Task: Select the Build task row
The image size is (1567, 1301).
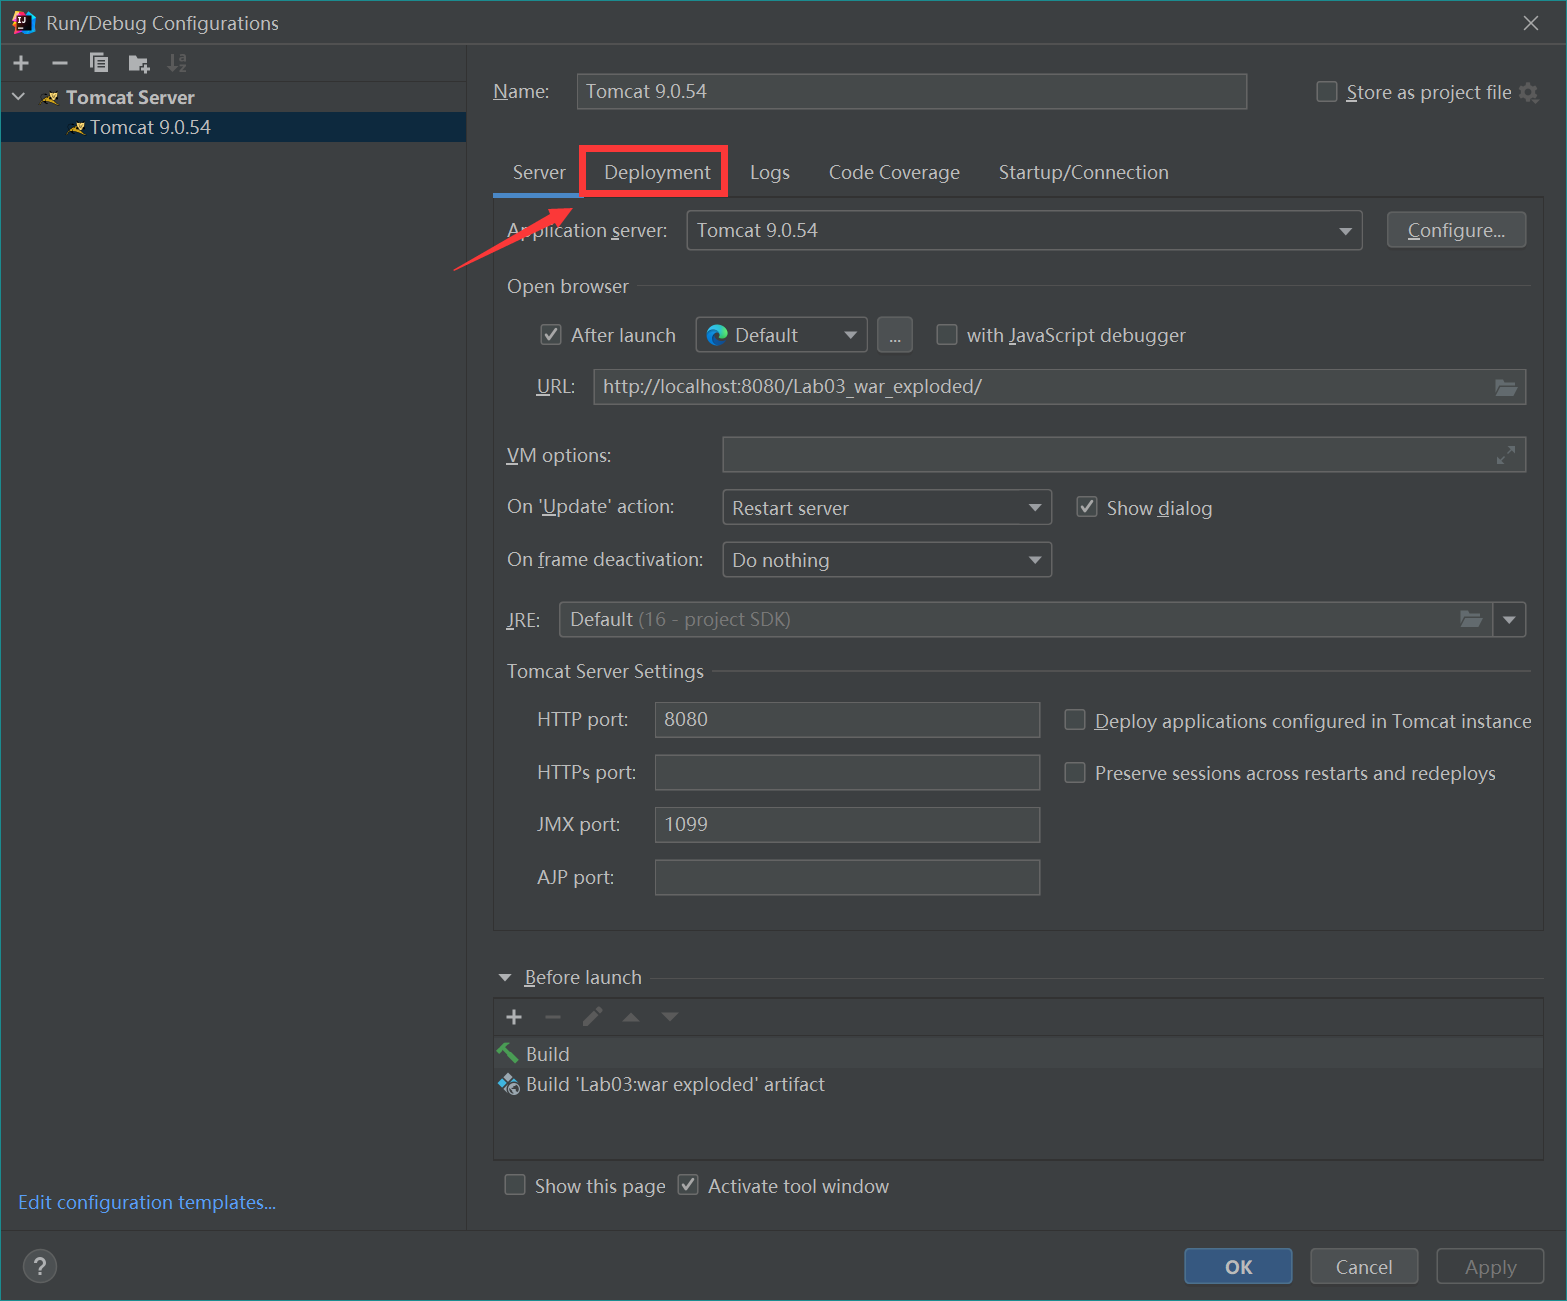Action: point(1018,1053)
